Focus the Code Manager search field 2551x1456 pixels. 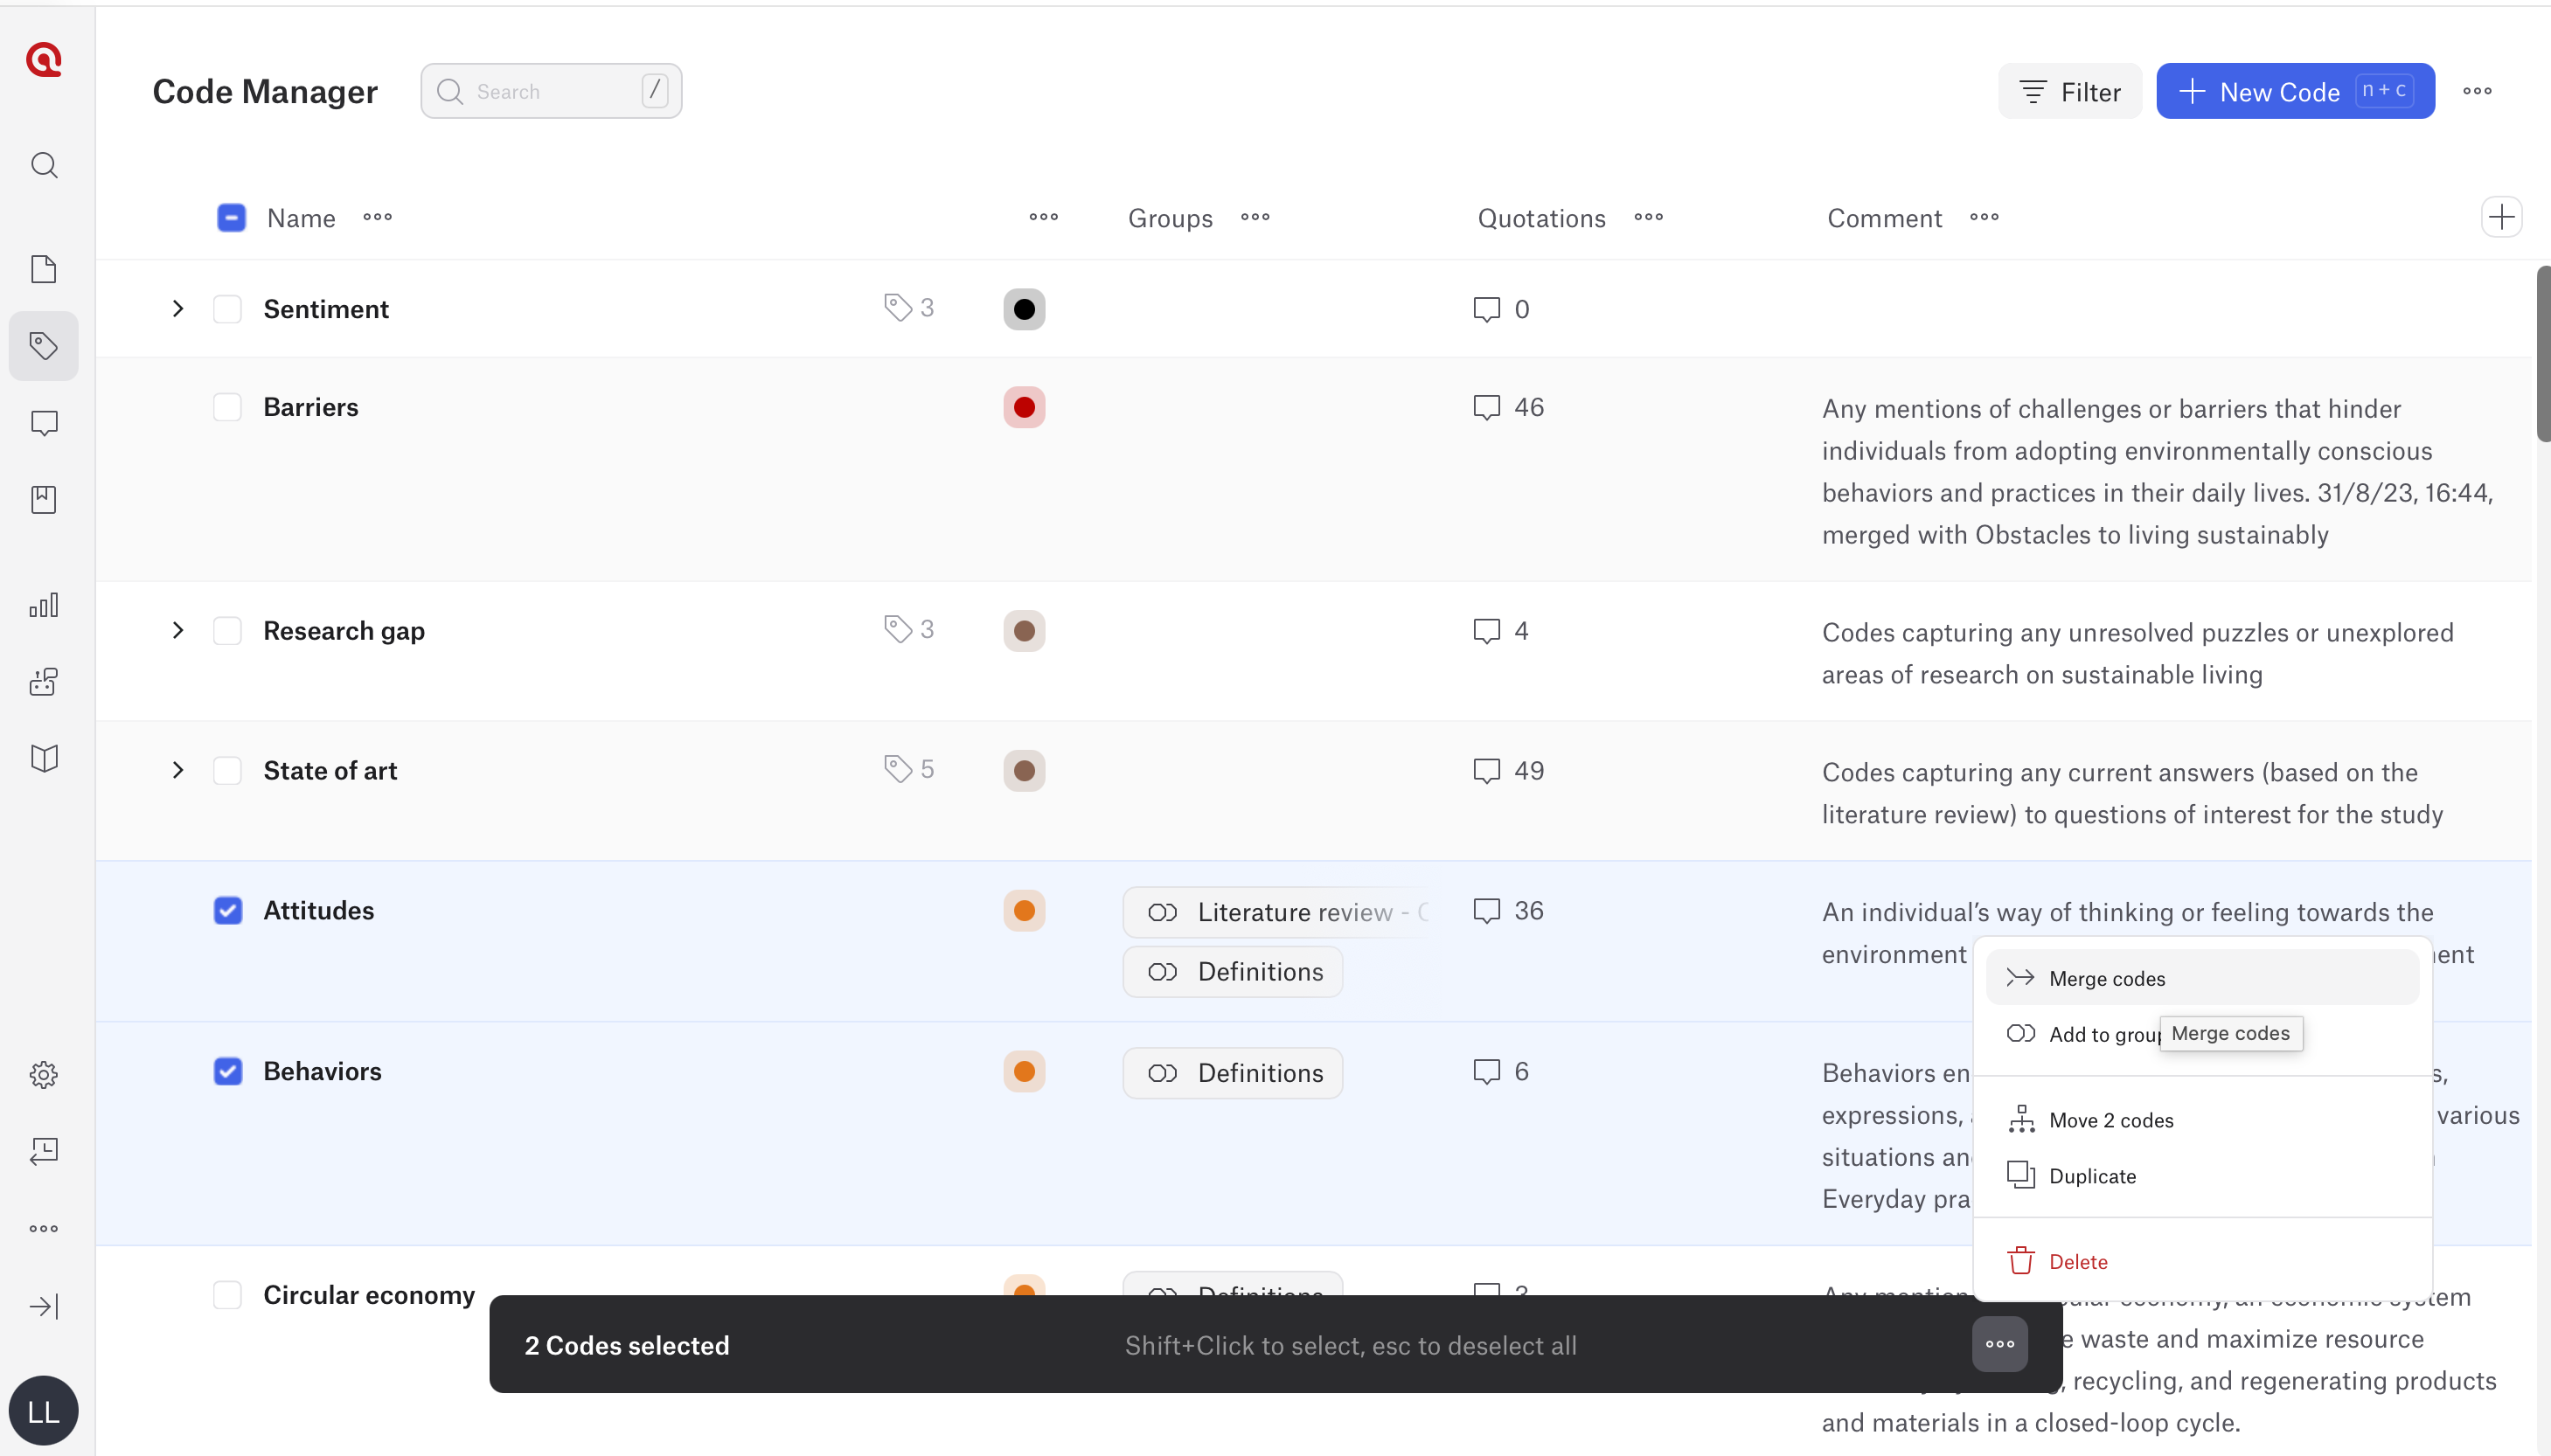551,91
